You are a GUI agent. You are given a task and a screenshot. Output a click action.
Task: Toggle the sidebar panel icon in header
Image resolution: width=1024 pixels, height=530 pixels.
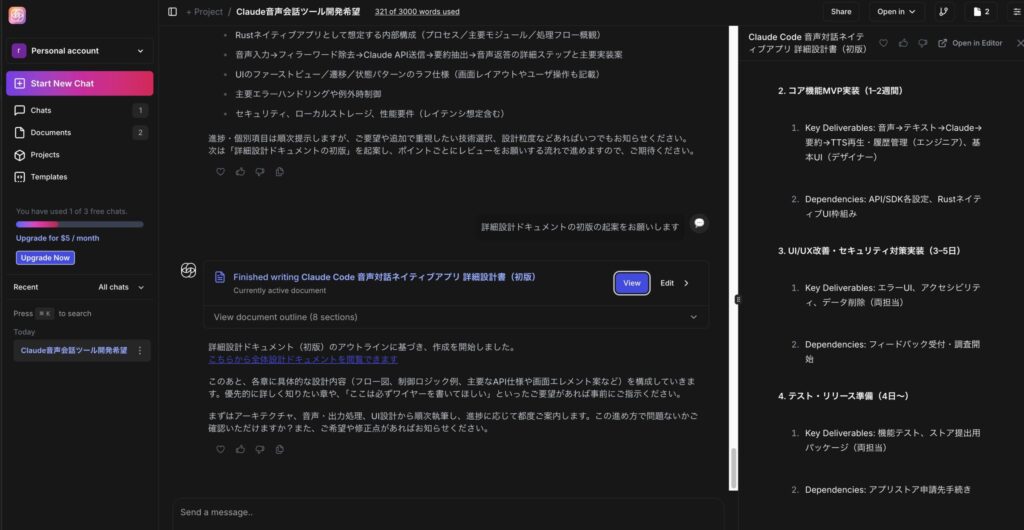pos(172,12)
